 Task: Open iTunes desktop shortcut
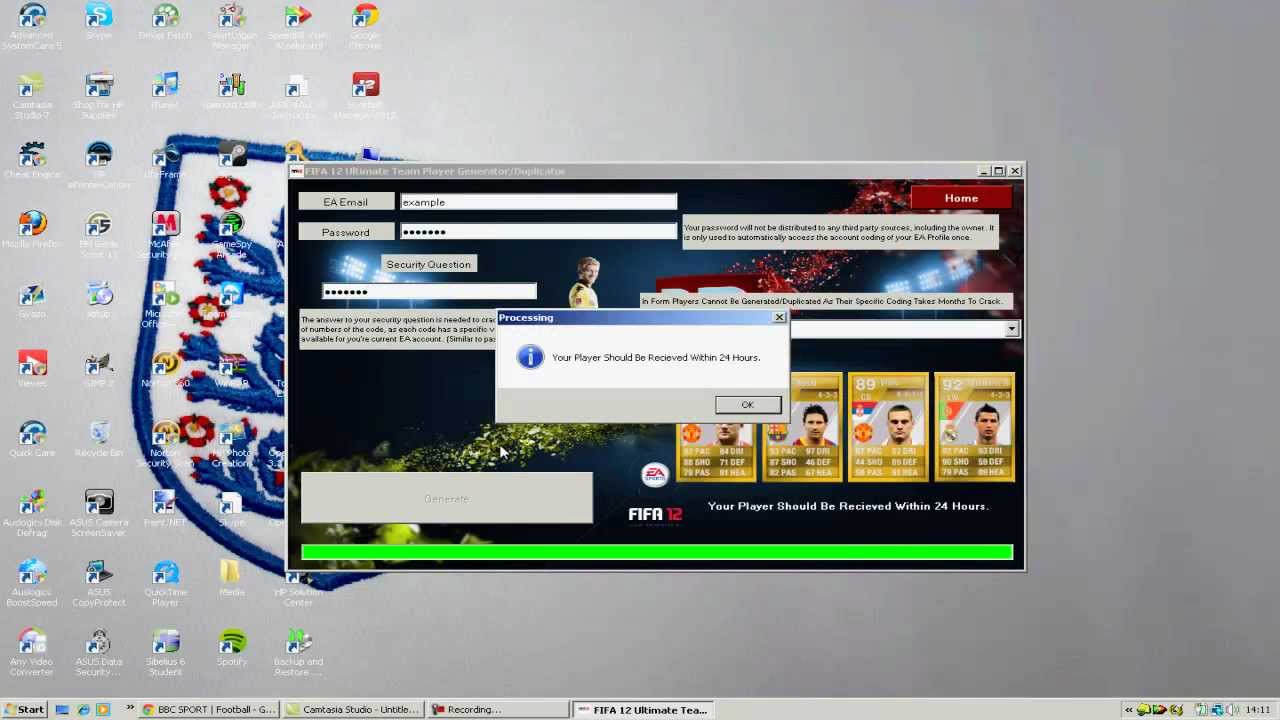click(x=165, y=91)
